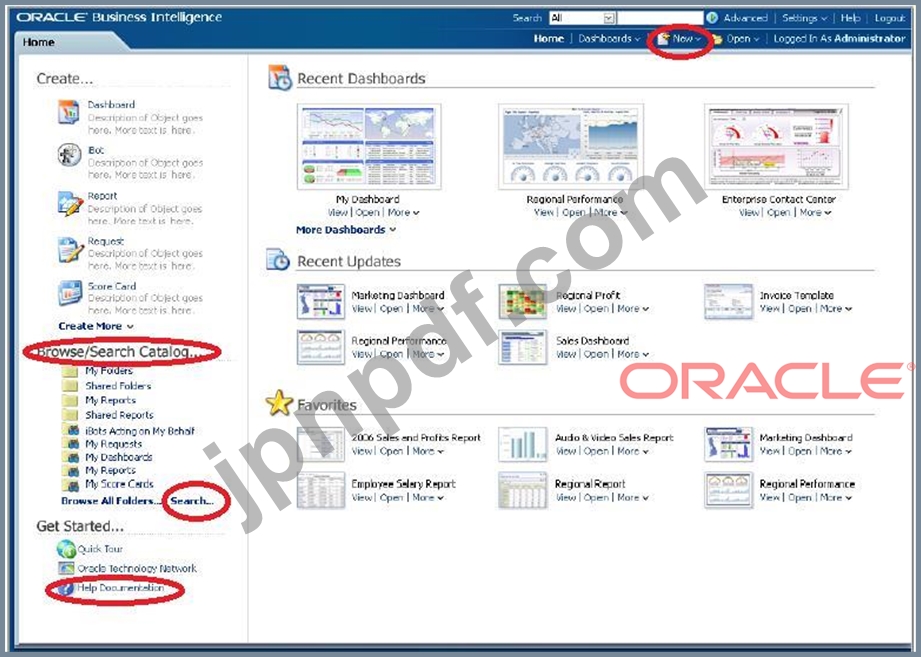This screenshot has width=921, height=657.
Task: Click the Bot create icon
Action: coord(69,157)
